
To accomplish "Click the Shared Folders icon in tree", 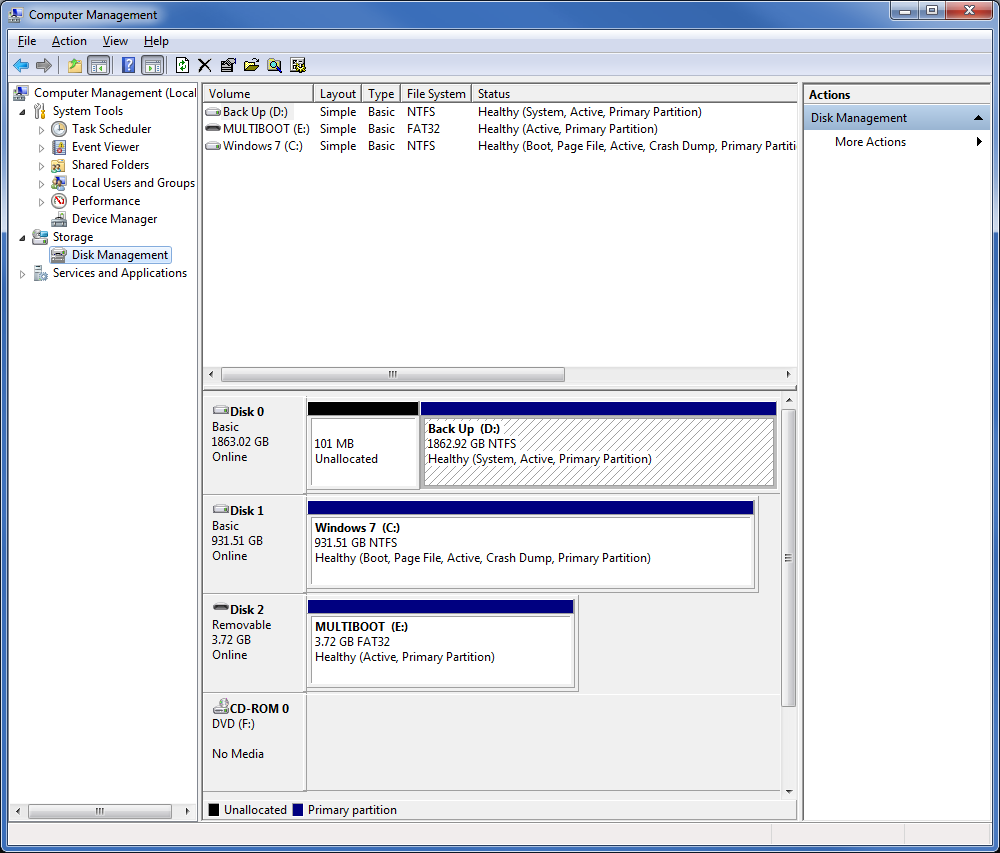I will click(x=59, y=165).
